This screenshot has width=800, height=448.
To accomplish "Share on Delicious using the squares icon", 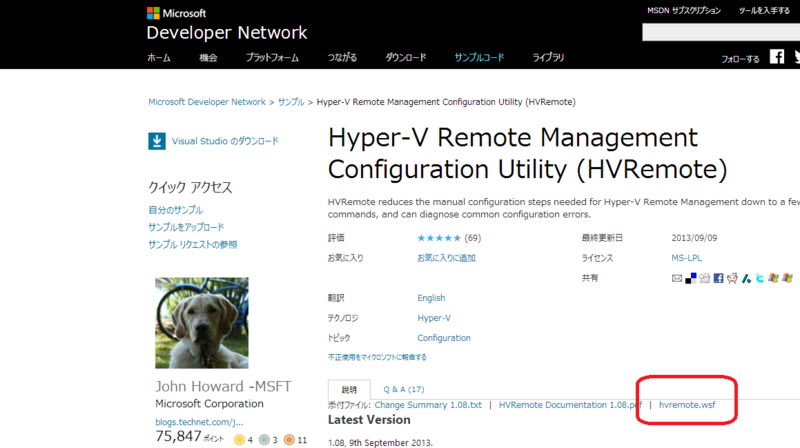I will click(690, 278).
